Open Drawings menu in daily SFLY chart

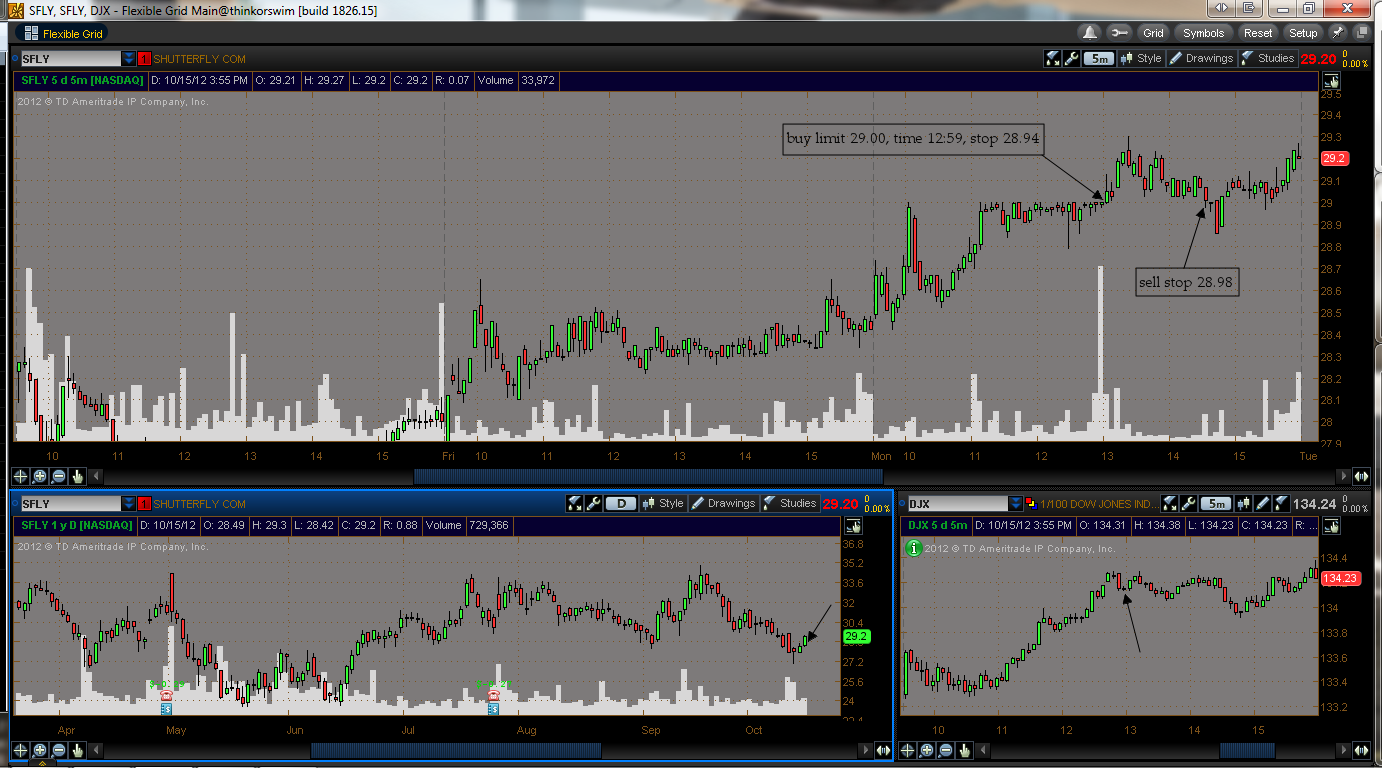[723, 503]
